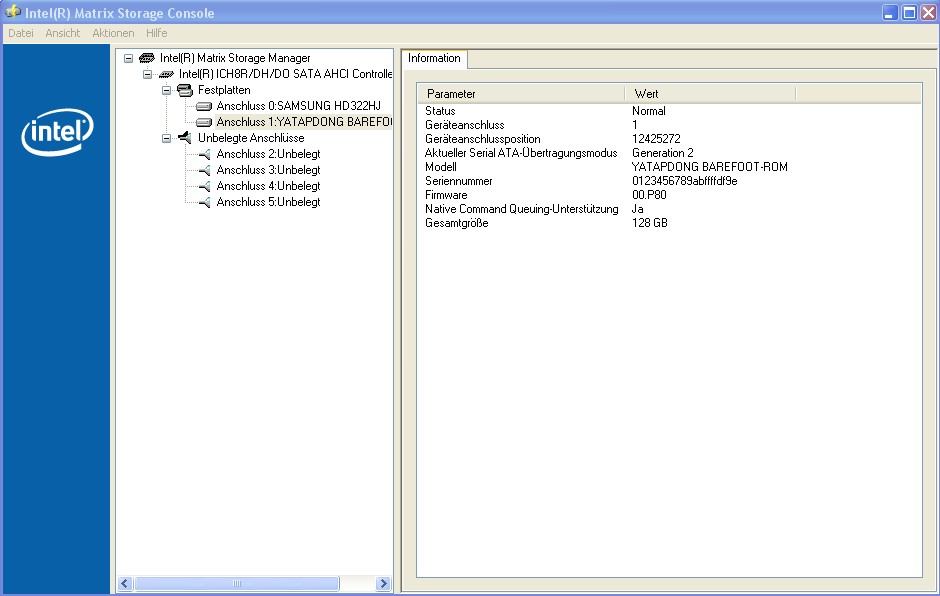
Task: Open the Aktionen menu
Action: pos(113,33)
